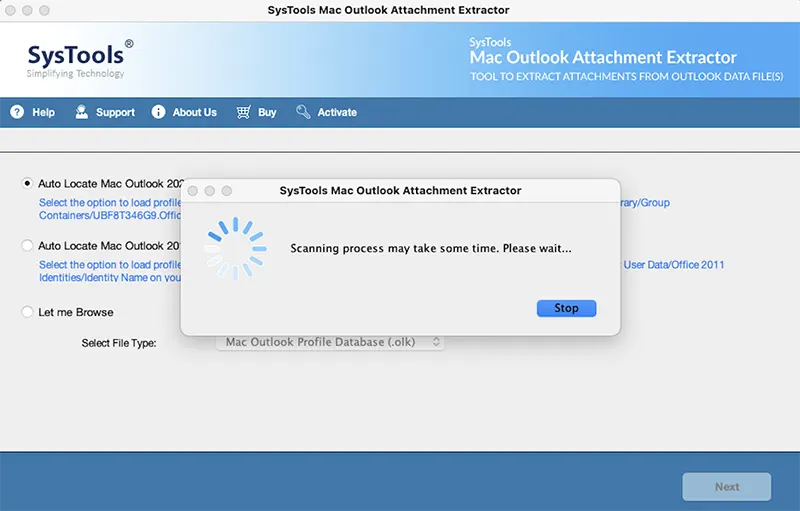Open the Activate menu label
The height and width of the screenshot is (511, 800).
tap(337, 112)
